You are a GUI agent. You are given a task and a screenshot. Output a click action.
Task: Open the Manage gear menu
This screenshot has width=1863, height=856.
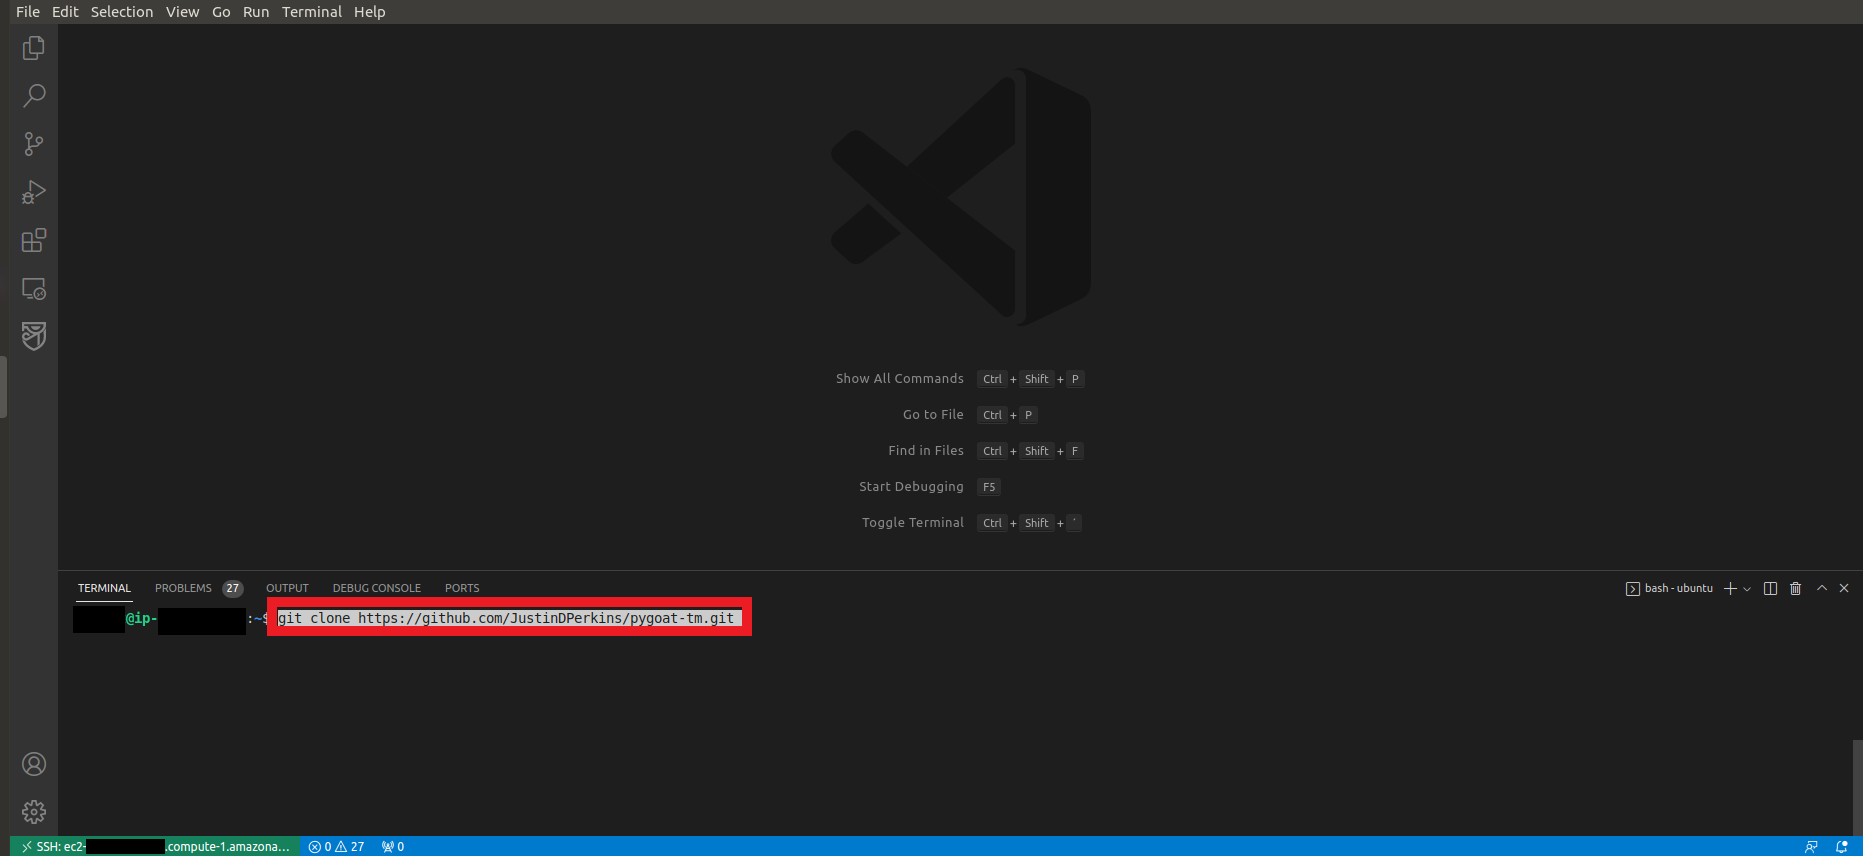[x=34, y=811]
